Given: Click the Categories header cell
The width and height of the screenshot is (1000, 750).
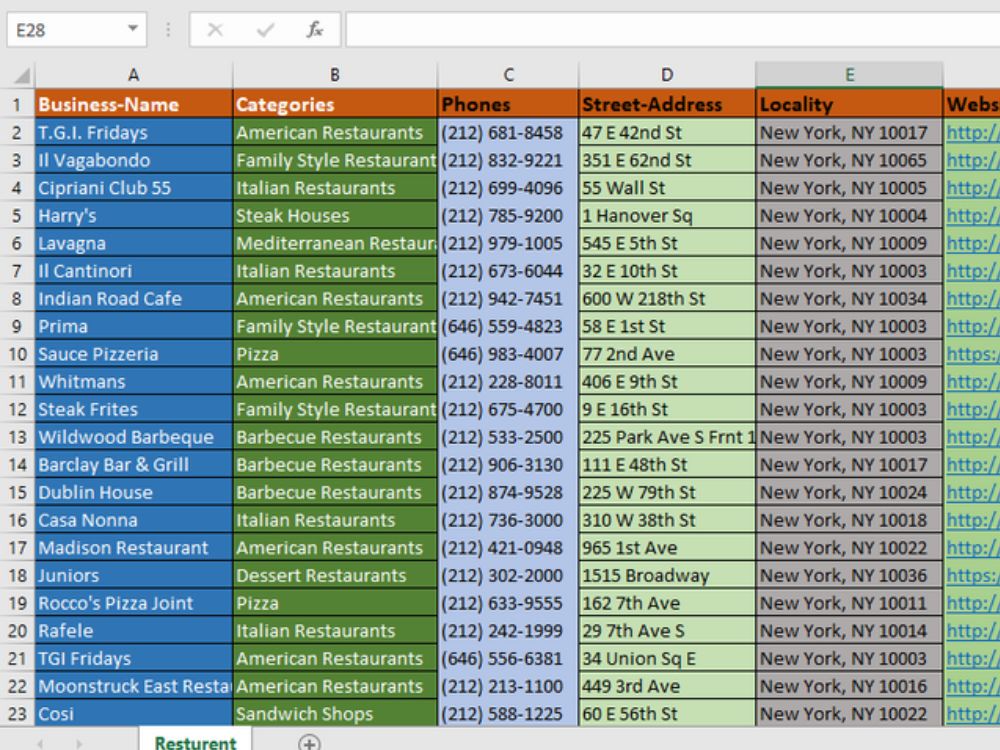Looking at the screenshot, I should click(x=335, y=104).
